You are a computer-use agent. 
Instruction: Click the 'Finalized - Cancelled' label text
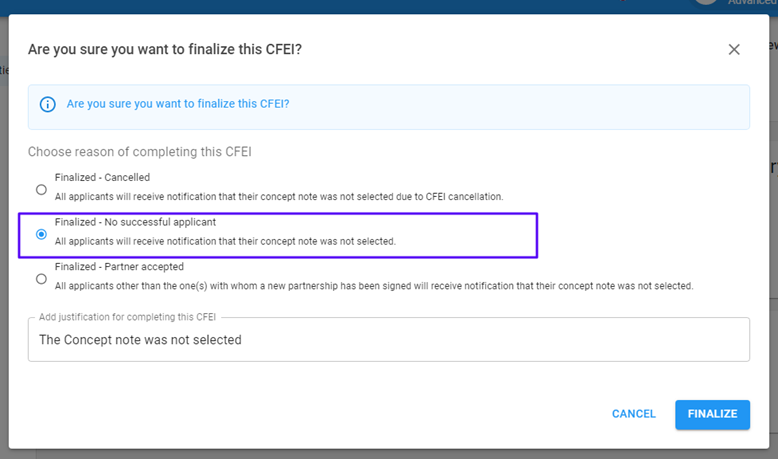(100, 179)
